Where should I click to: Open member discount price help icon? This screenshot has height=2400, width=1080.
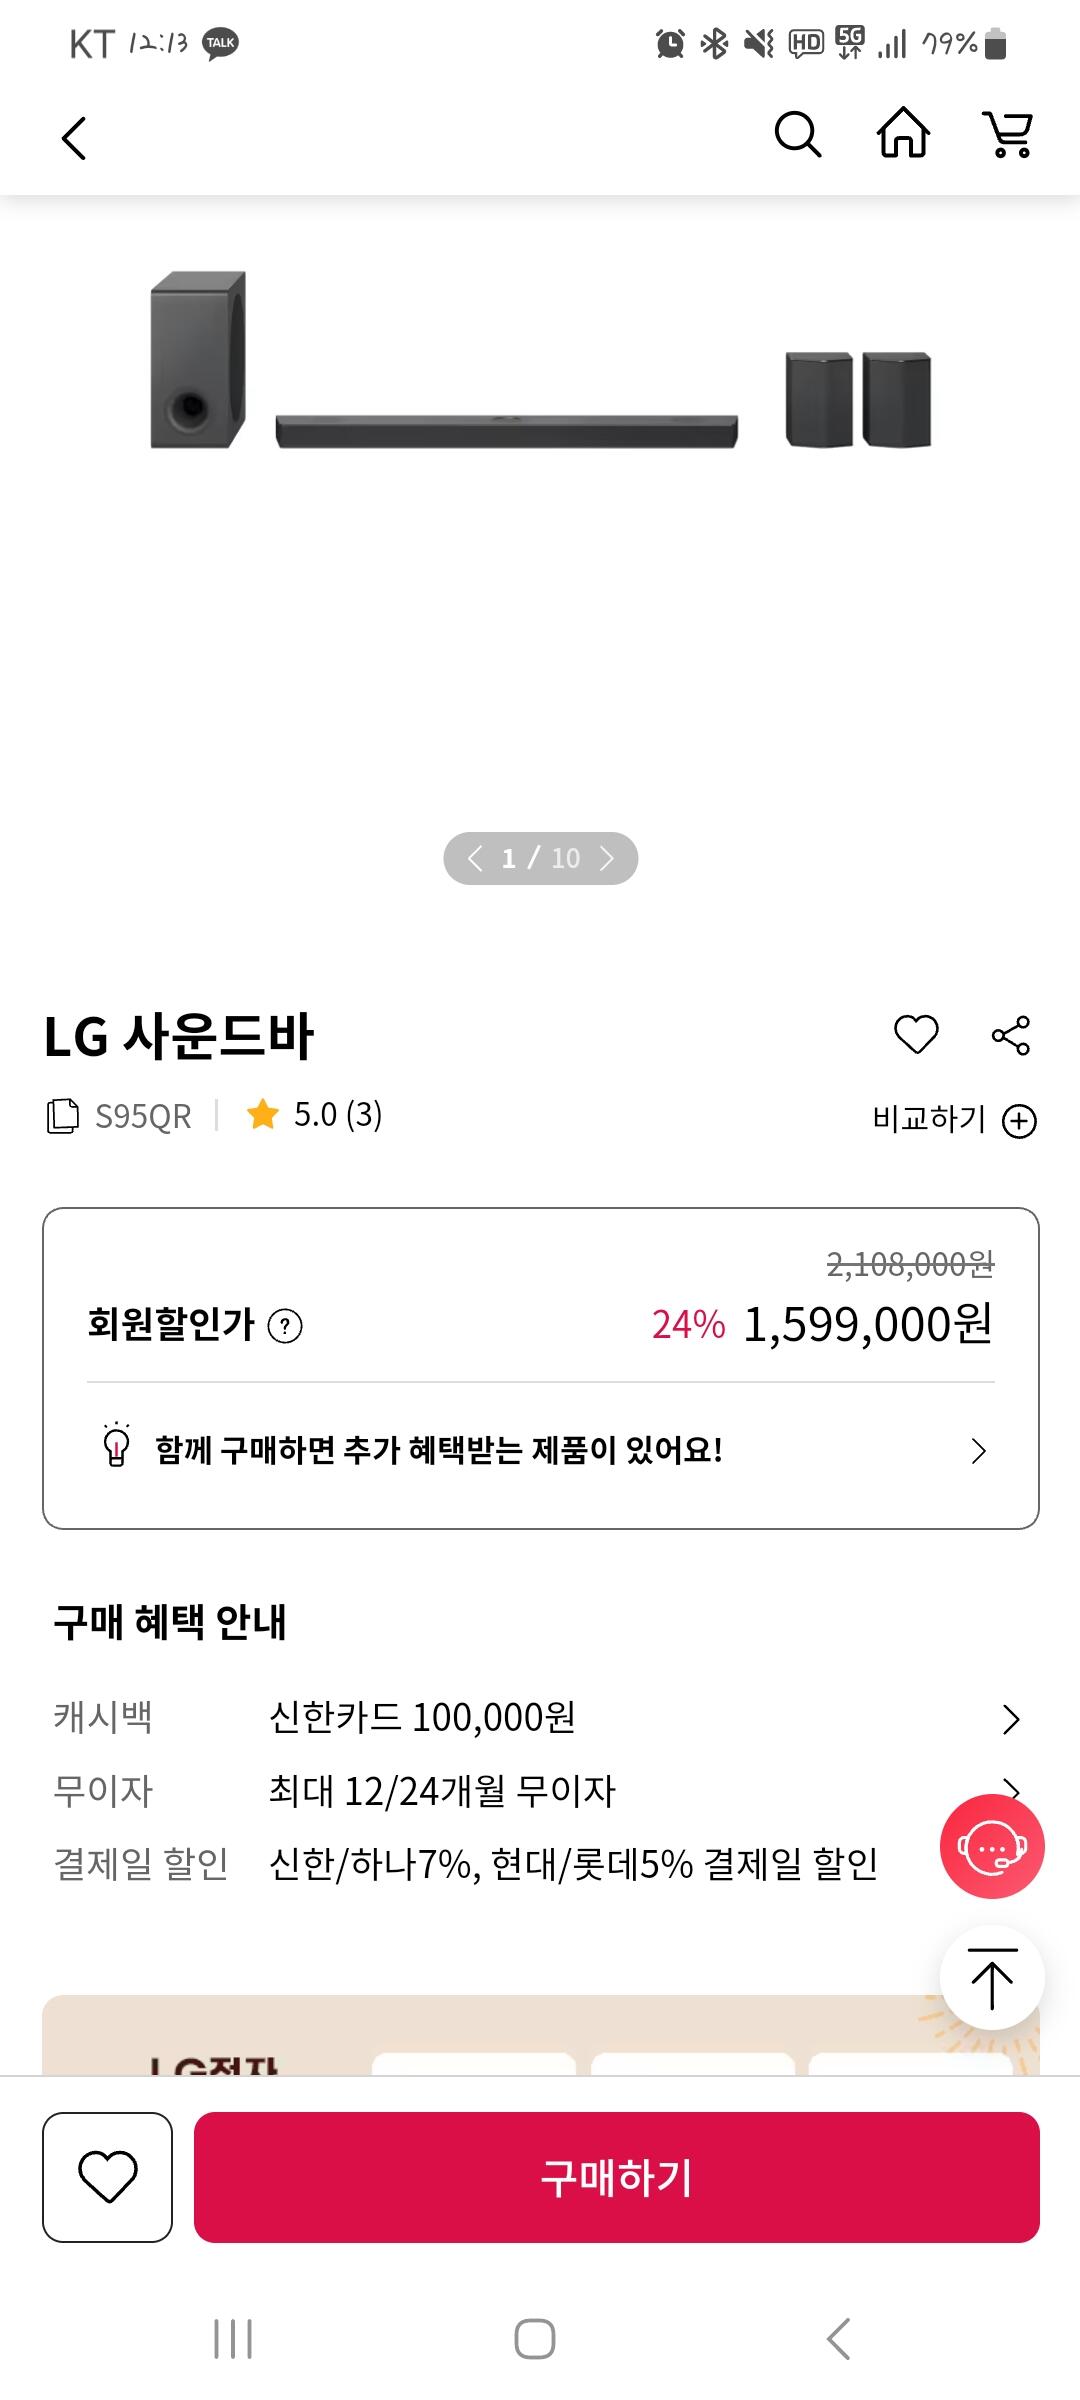click(285, 1326)
